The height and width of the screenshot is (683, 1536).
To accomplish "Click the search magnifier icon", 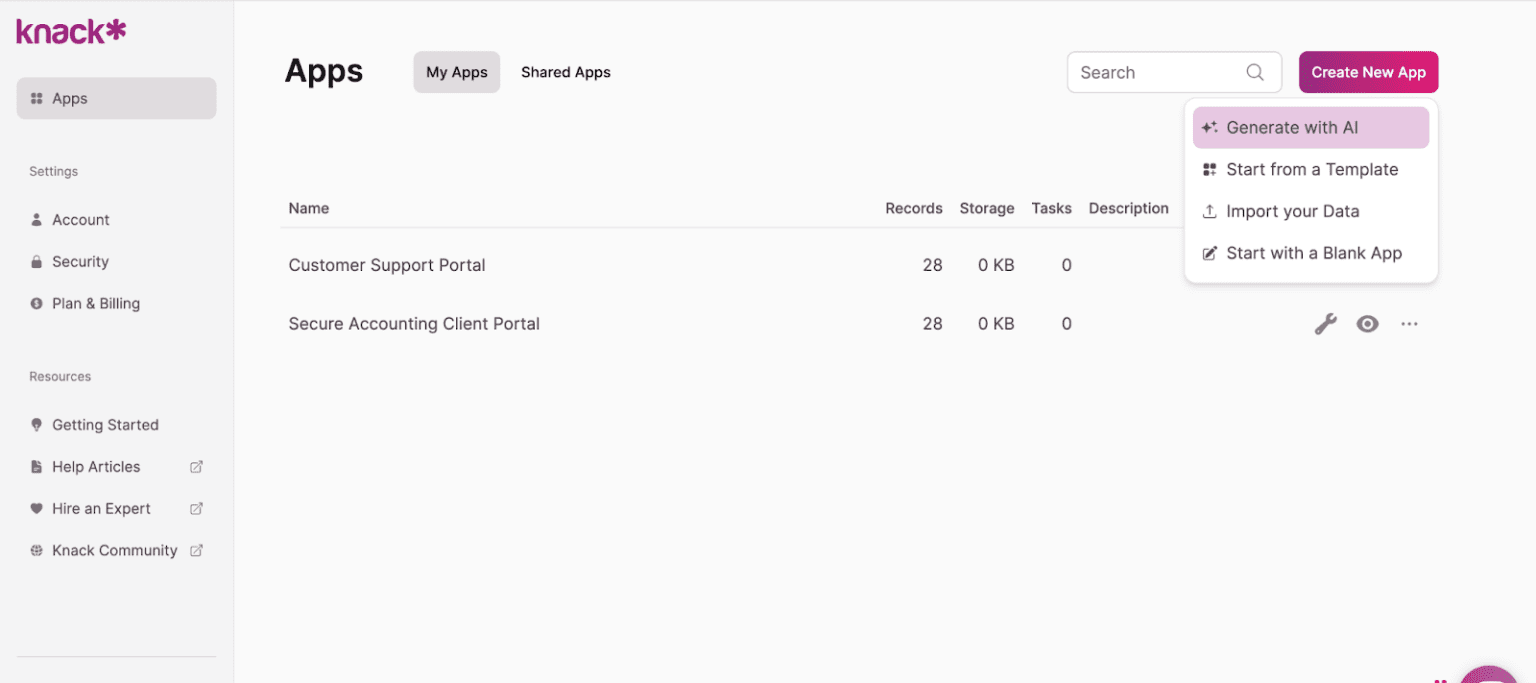I will click(x=1255, y=72).
